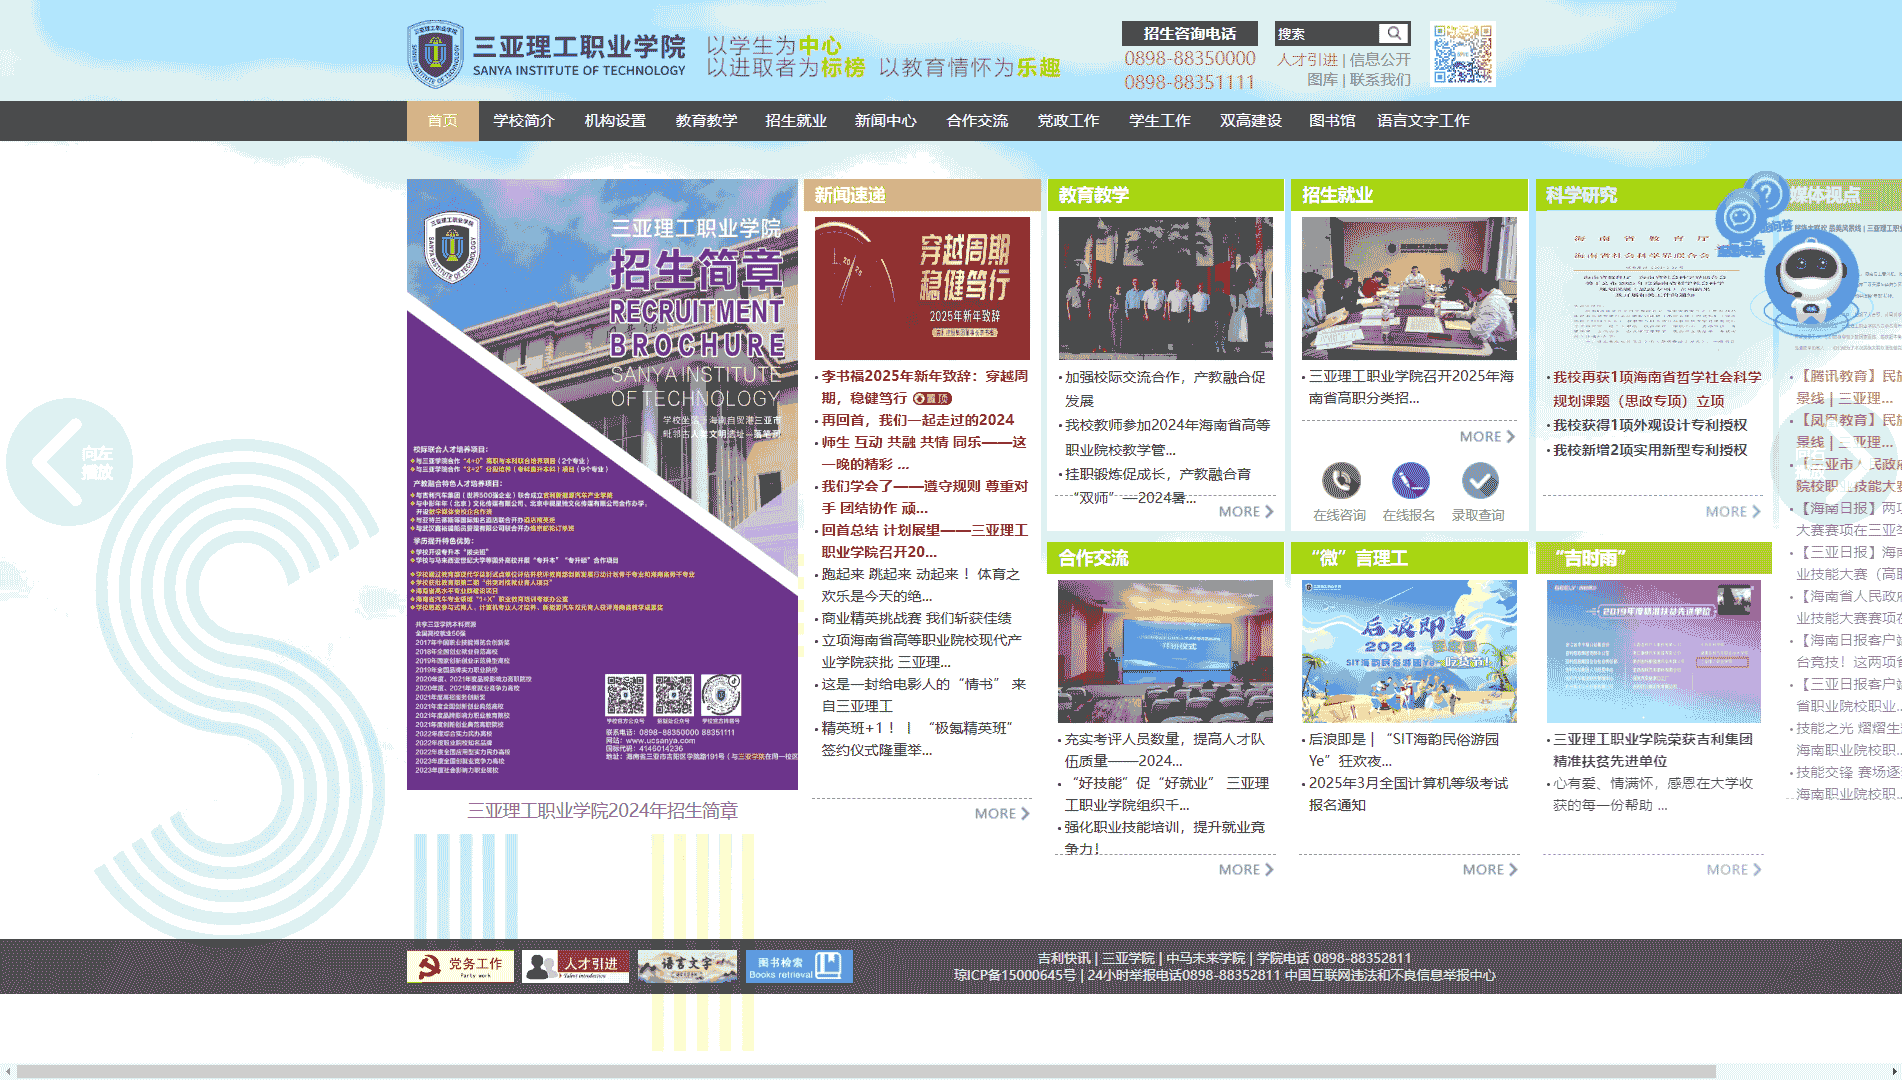Open the 学生工作 menu item
The height and width of the screenshot is (1080, 1902).
coord(1159,120)
